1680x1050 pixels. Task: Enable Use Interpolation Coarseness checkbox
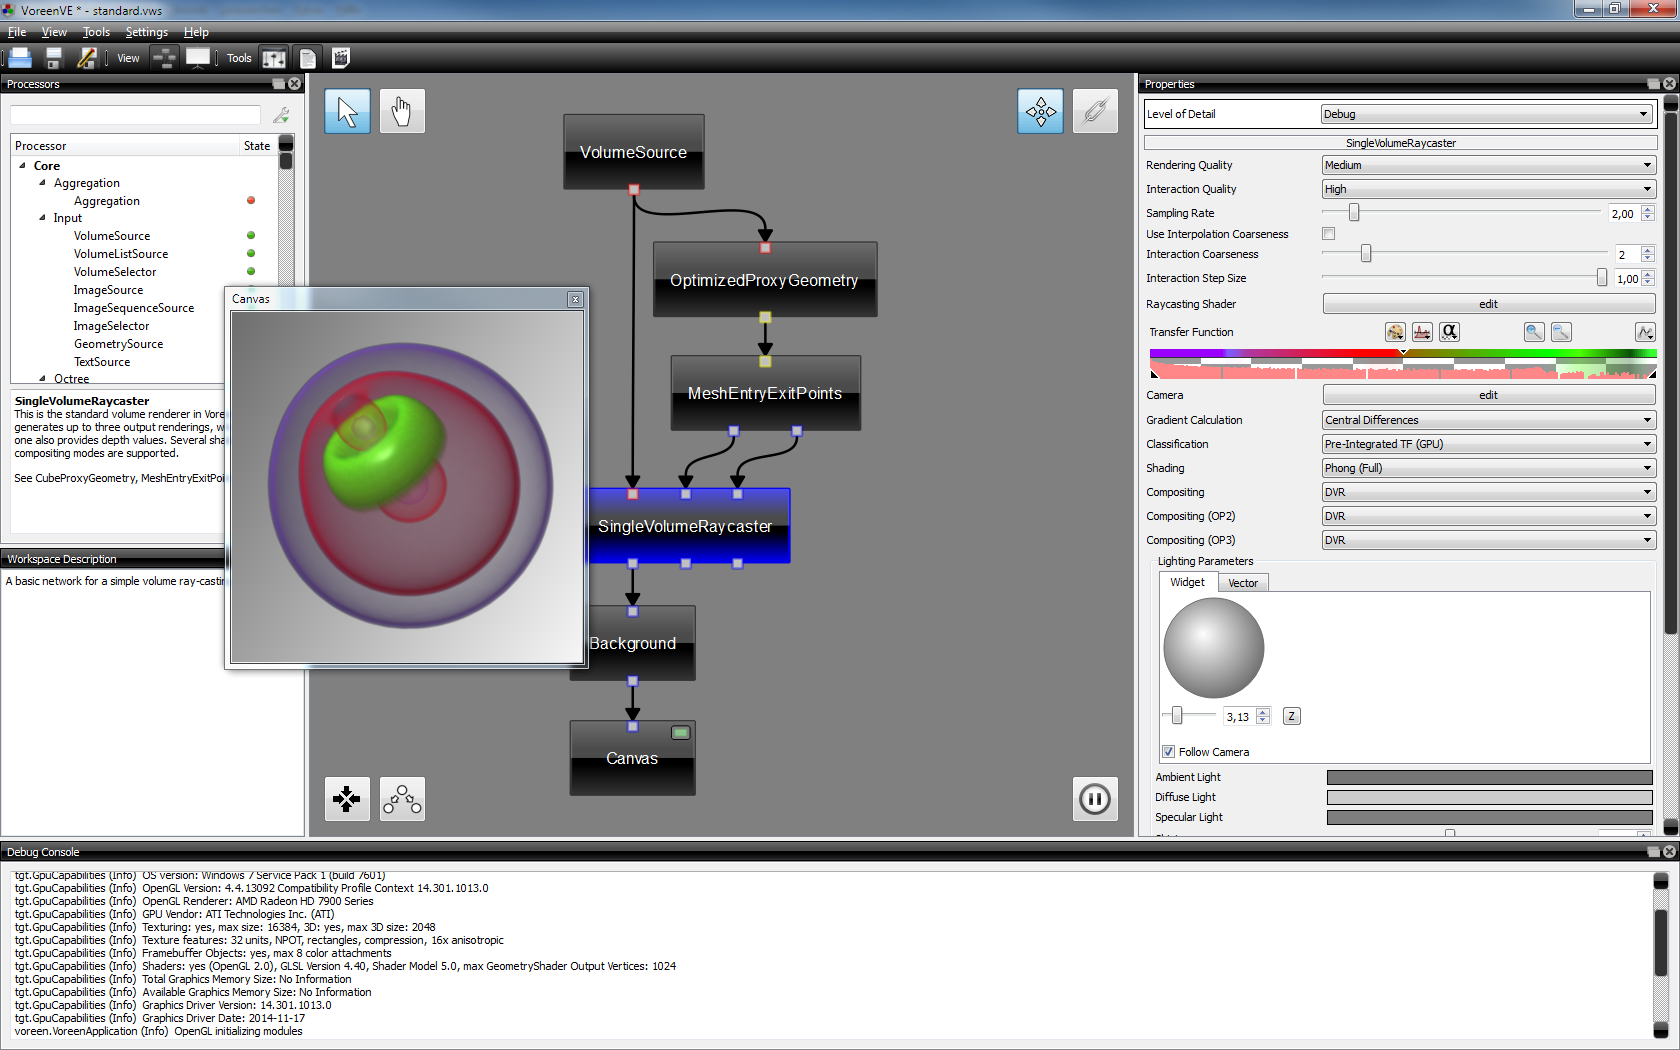point(1329,234)
